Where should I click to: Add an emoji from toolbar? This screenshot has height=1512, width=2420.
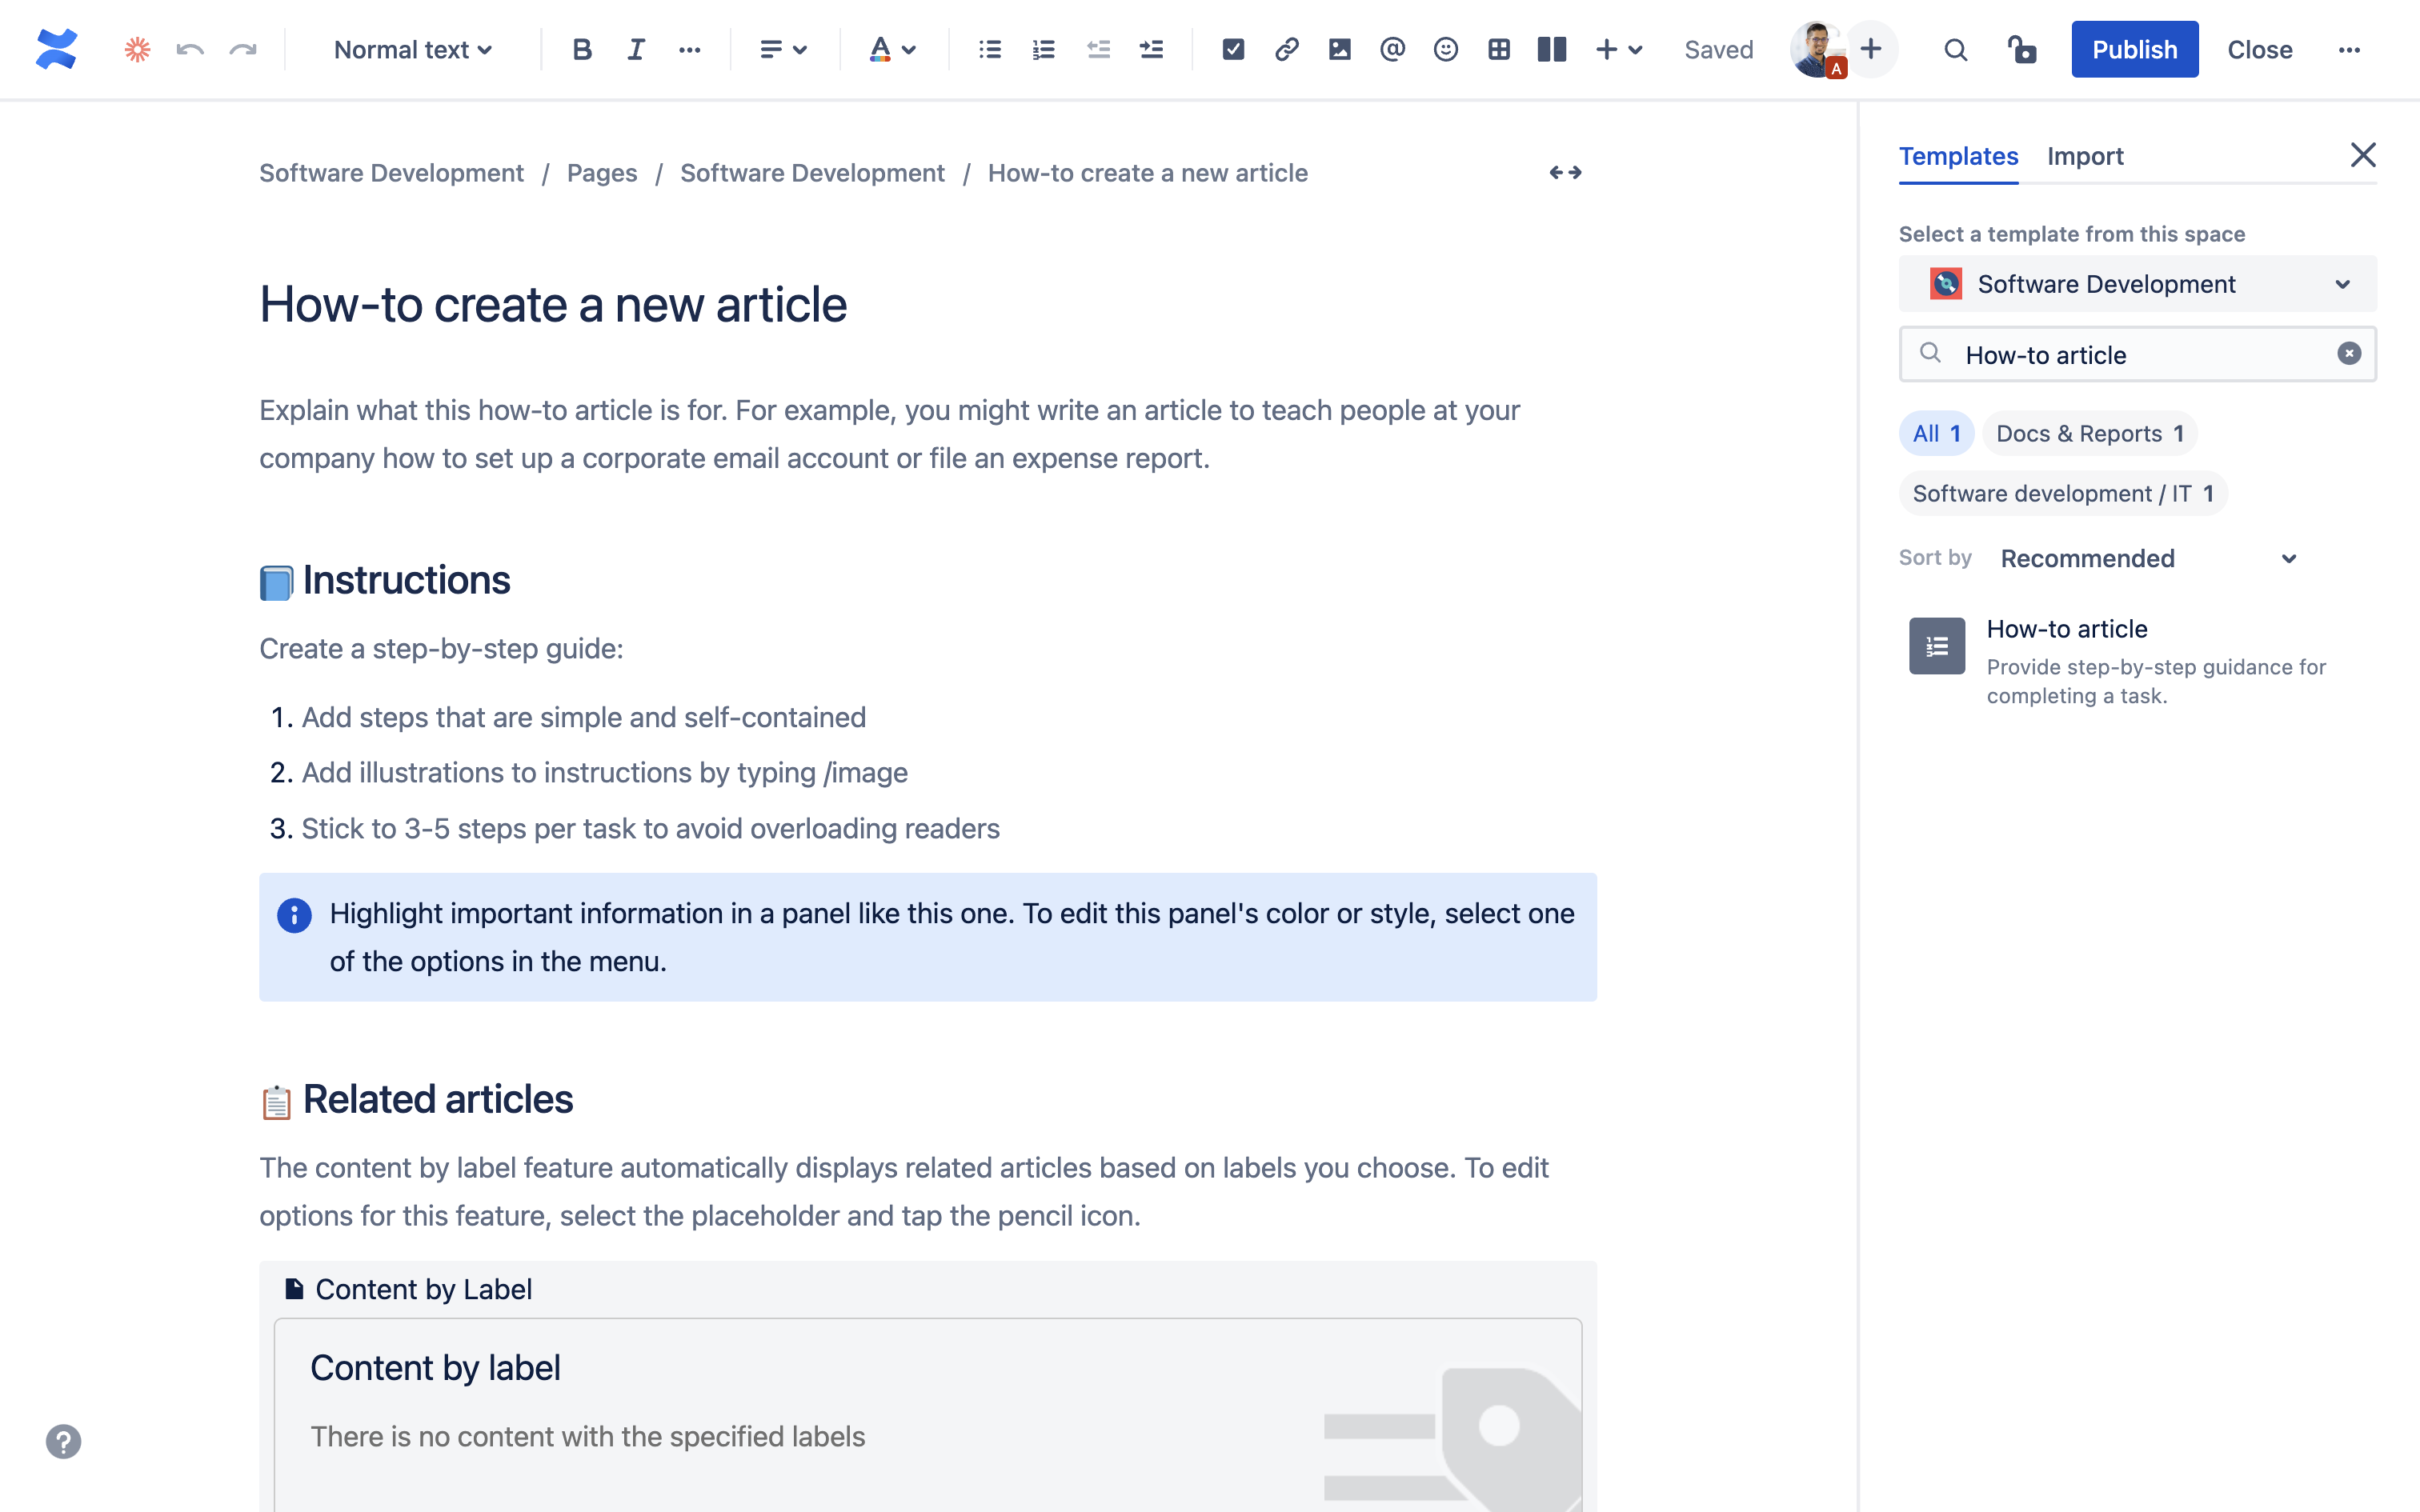pos(1445,49)
